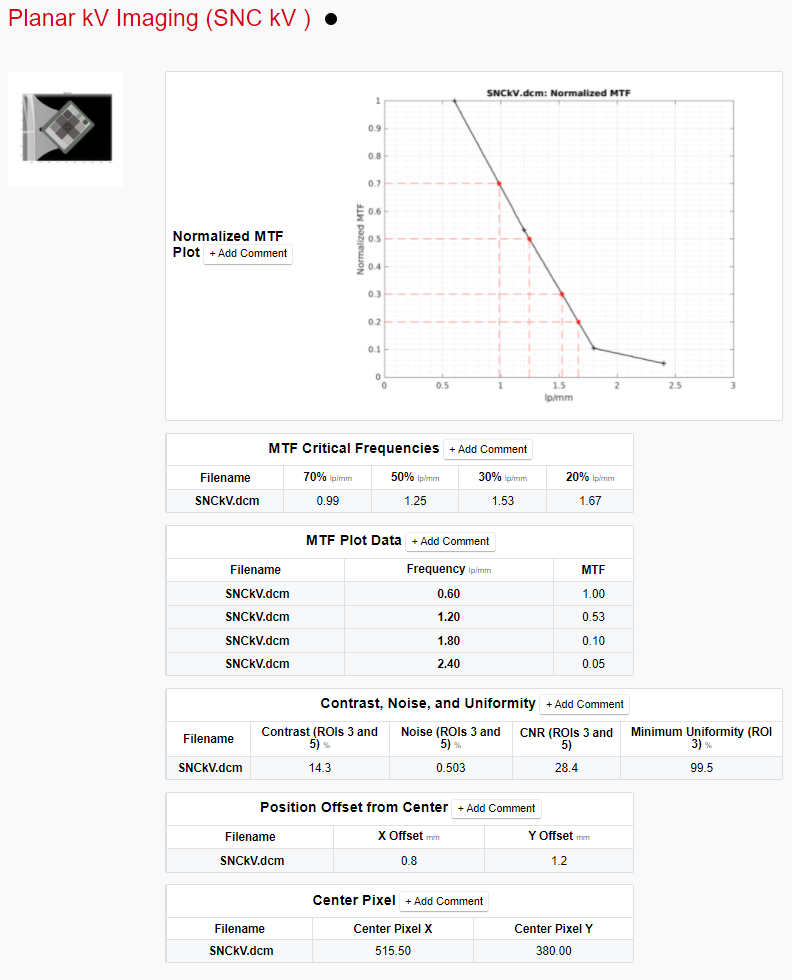
Task: Click the Center Pixel X value 515.50
Action: [x=393, y=951]
